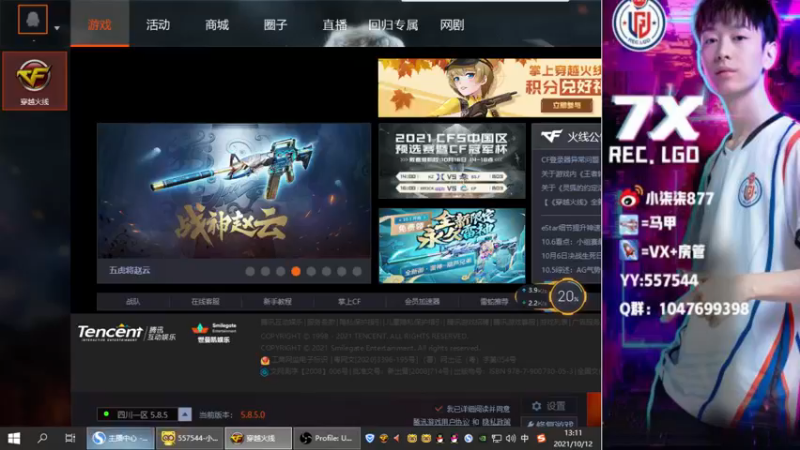Viewport: 800px width, 450px height.
Task: Open the 回归专属 tab
Action: coord(393,24)
